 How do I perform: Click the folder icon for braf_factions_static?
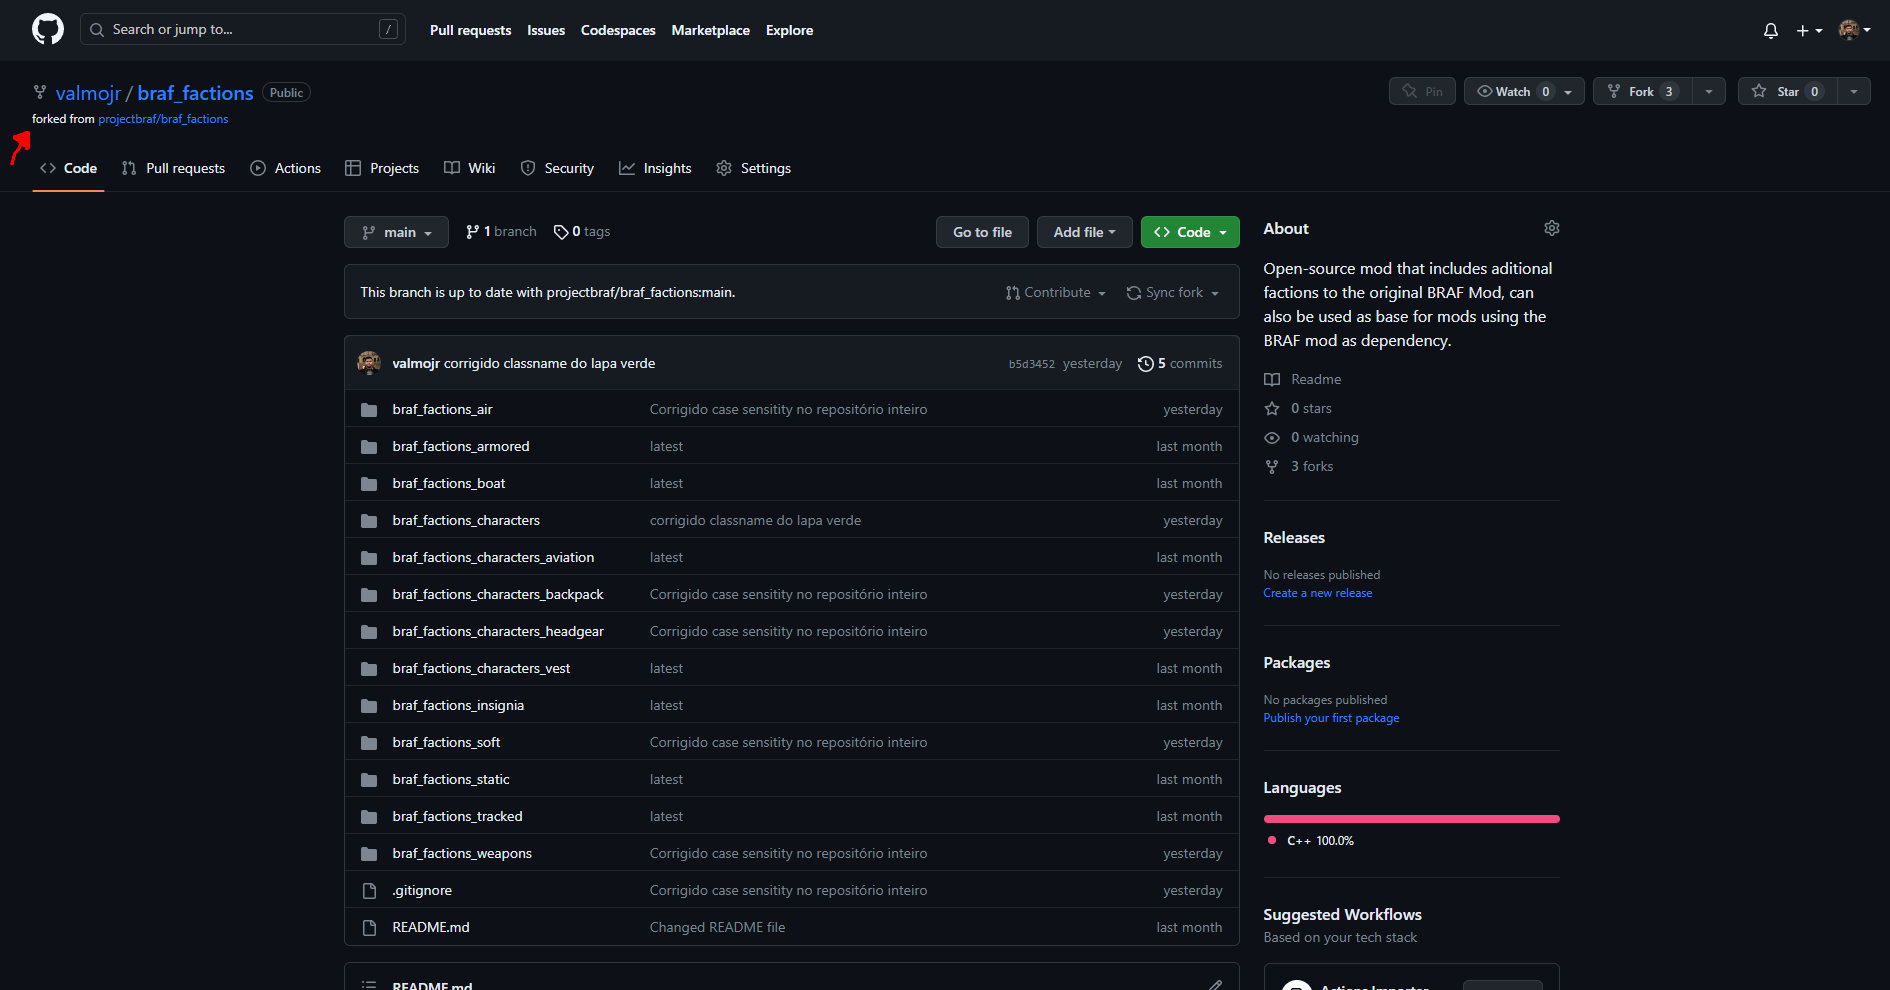click(x=369, y=780)
